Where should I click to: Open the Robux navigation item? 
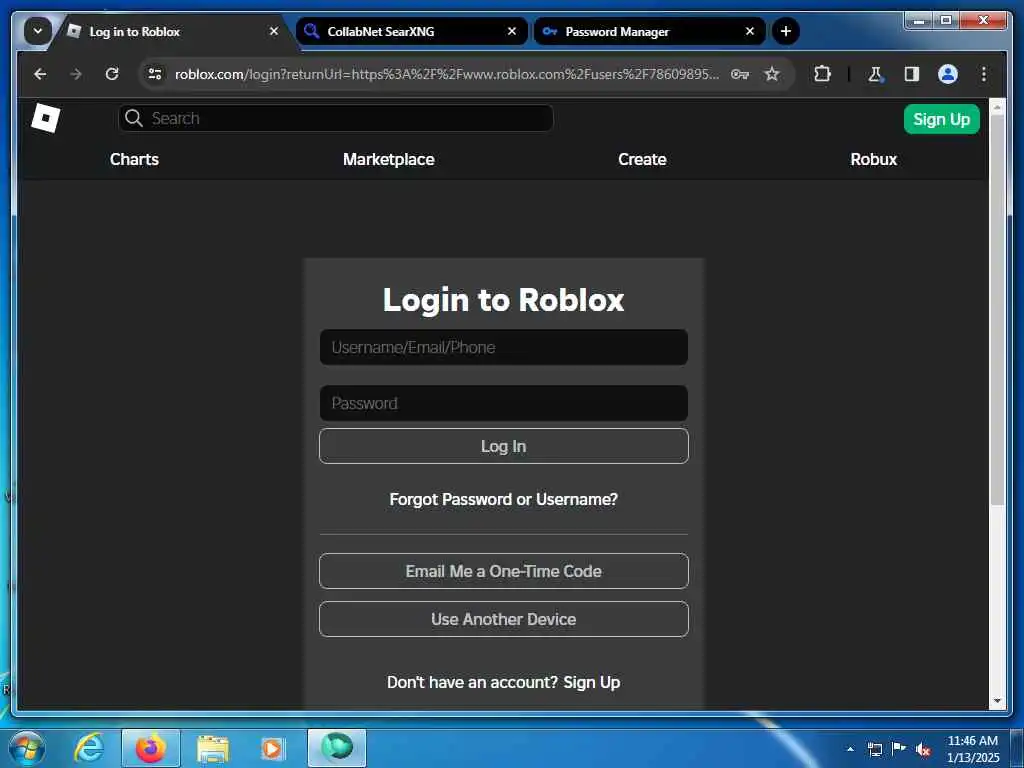tap(873, 159)
